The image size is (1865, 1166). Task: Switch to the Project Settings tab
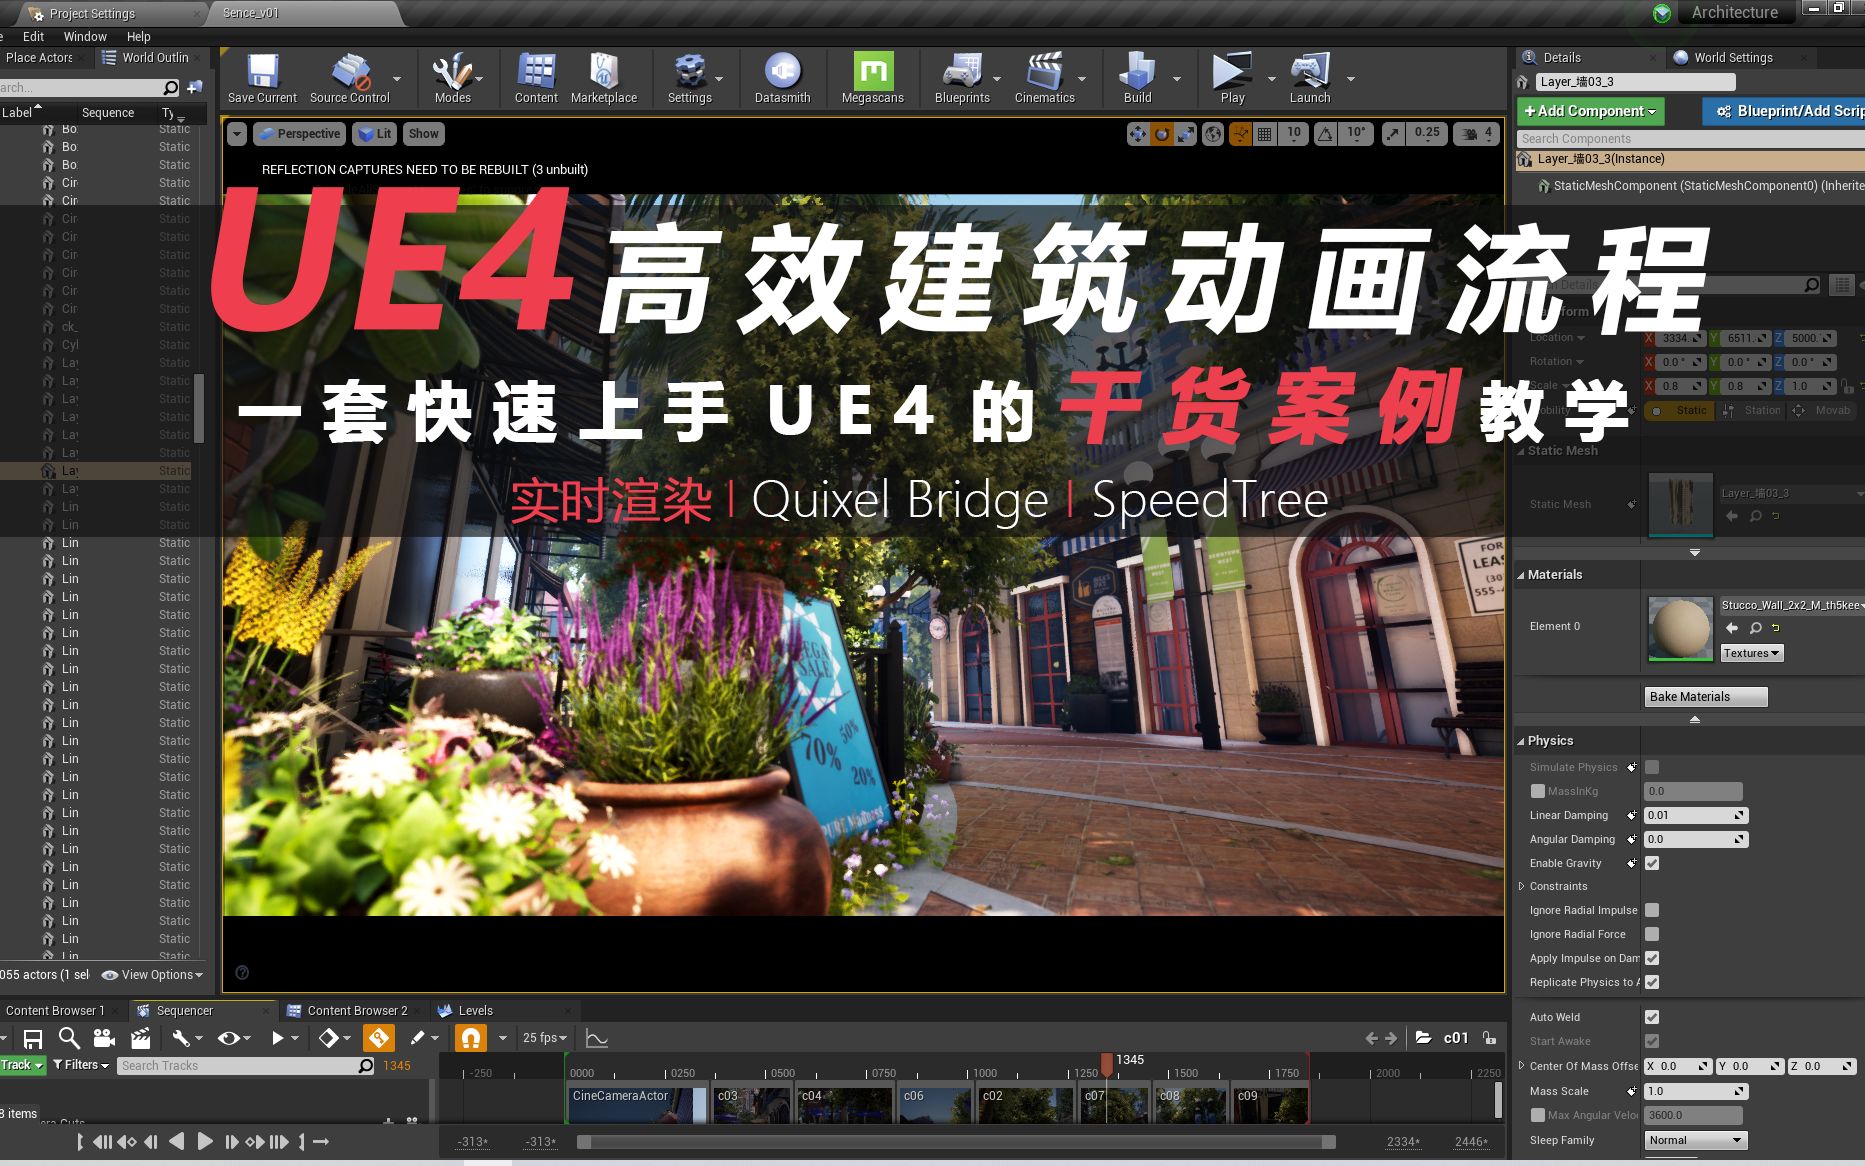[92, 13]
